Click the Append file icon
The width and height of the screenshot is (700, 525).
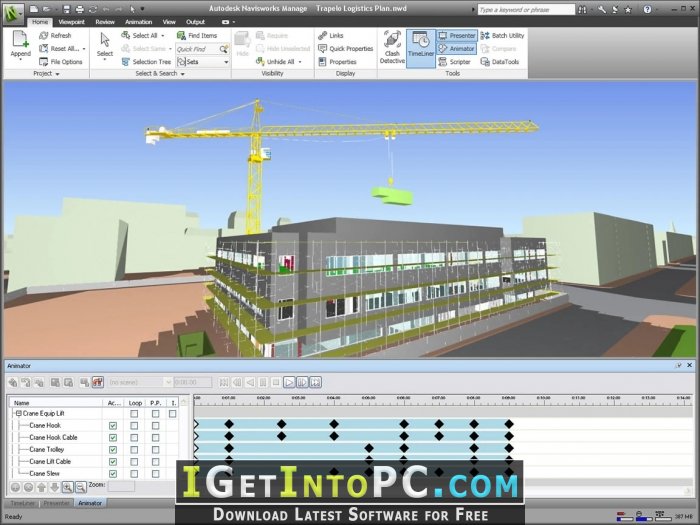click(x=21, y=39)
